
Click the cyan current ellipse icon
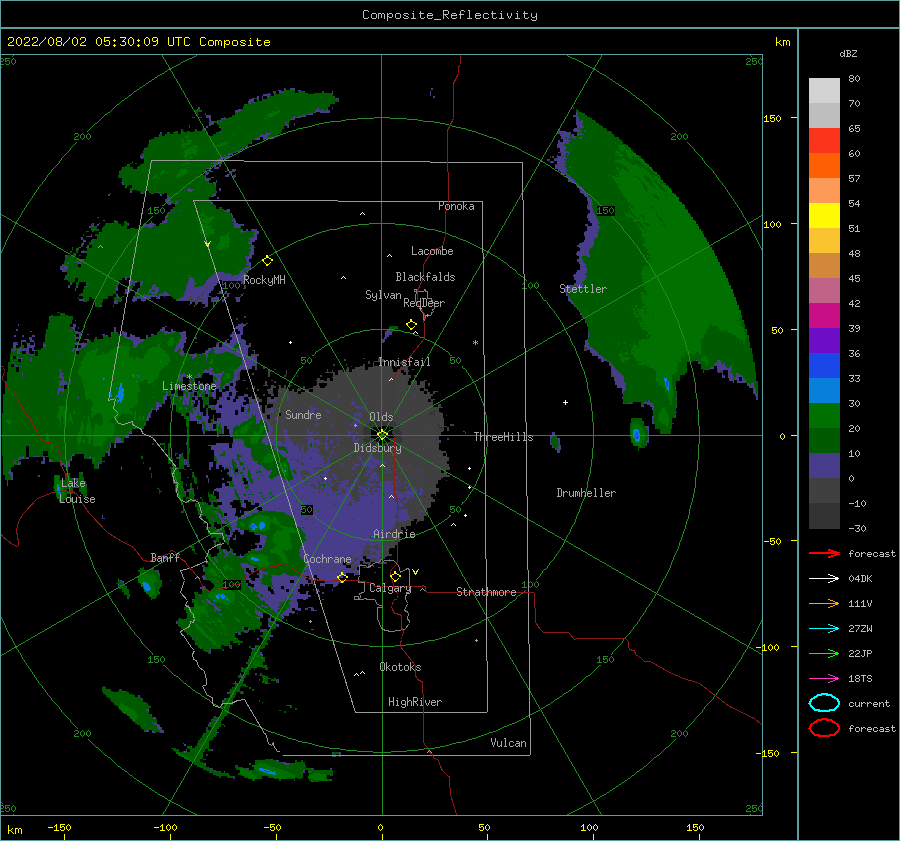(x=824, y=703)
